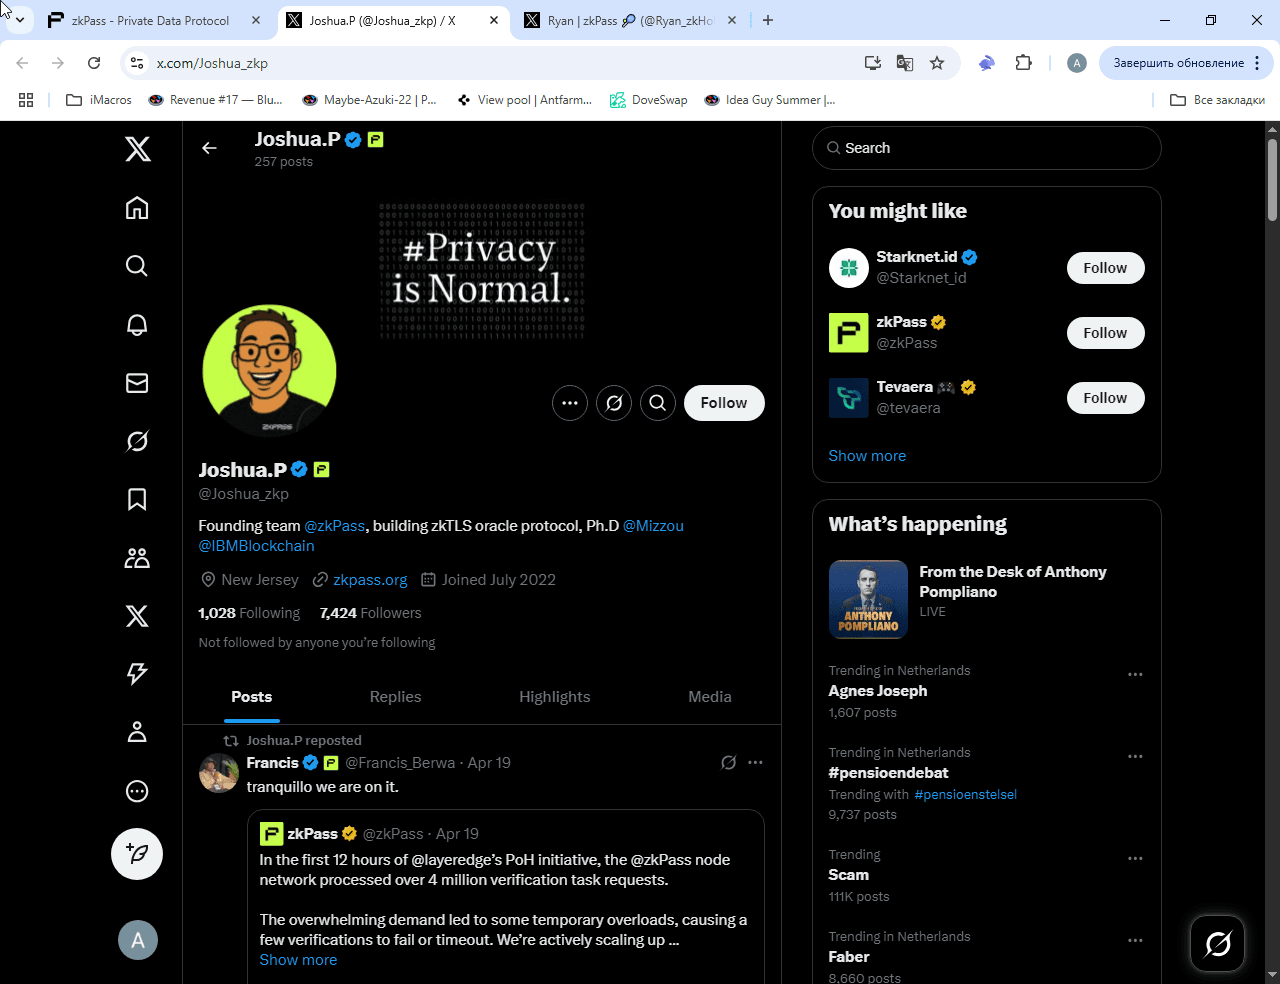This screenshot has height=984, width=1280.
Task: Open Bookmarks icon in sidebar
Action: (137, 499)
